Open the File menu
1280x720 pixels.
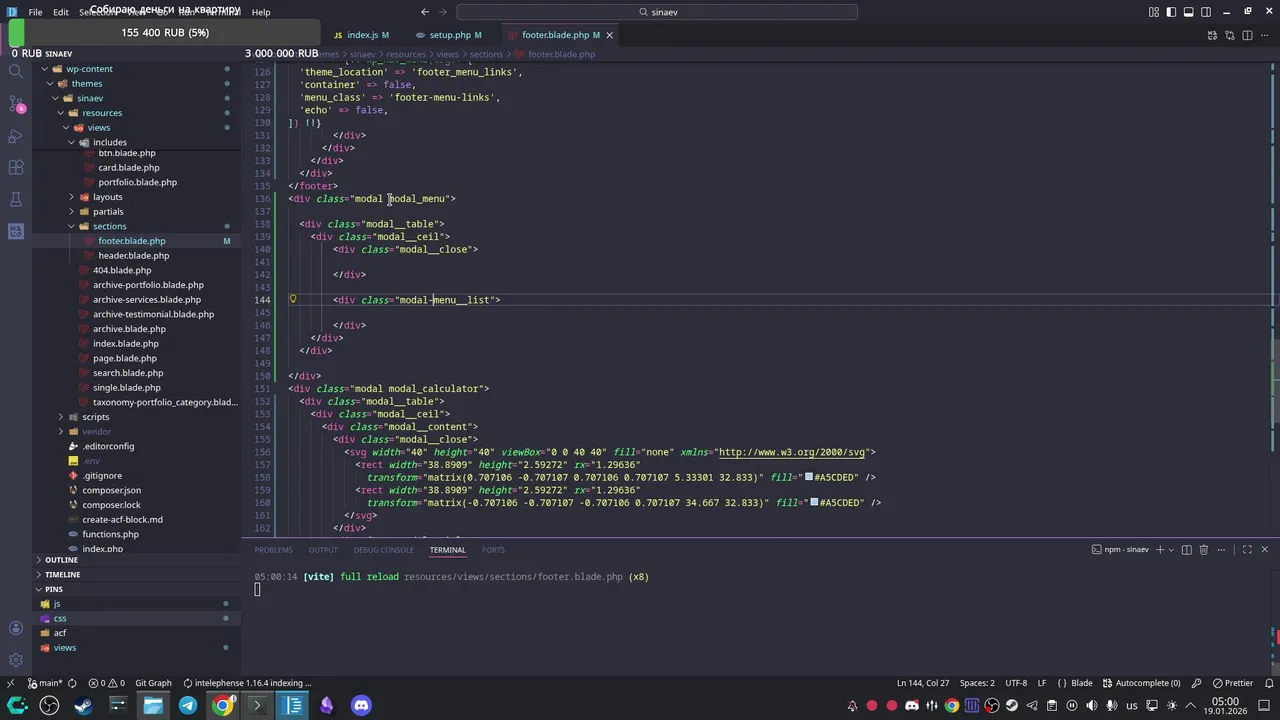tap(35, 12)
